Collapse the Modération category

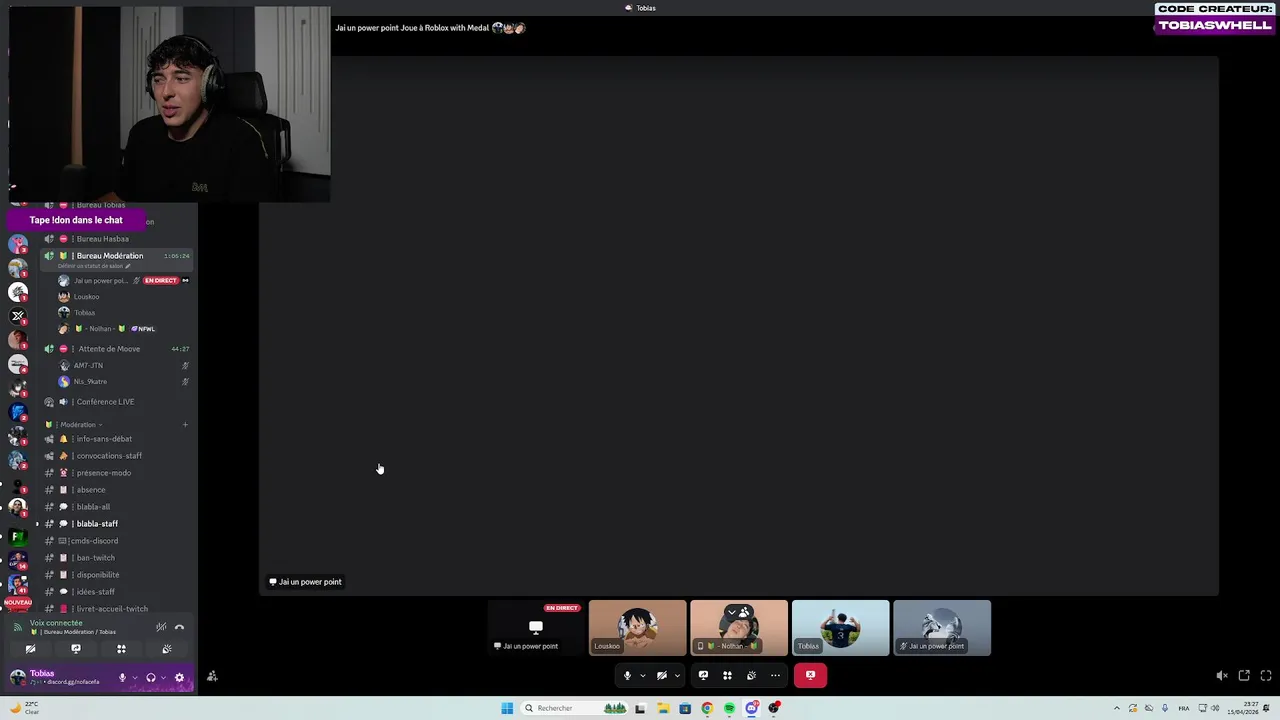pos(78,425)
